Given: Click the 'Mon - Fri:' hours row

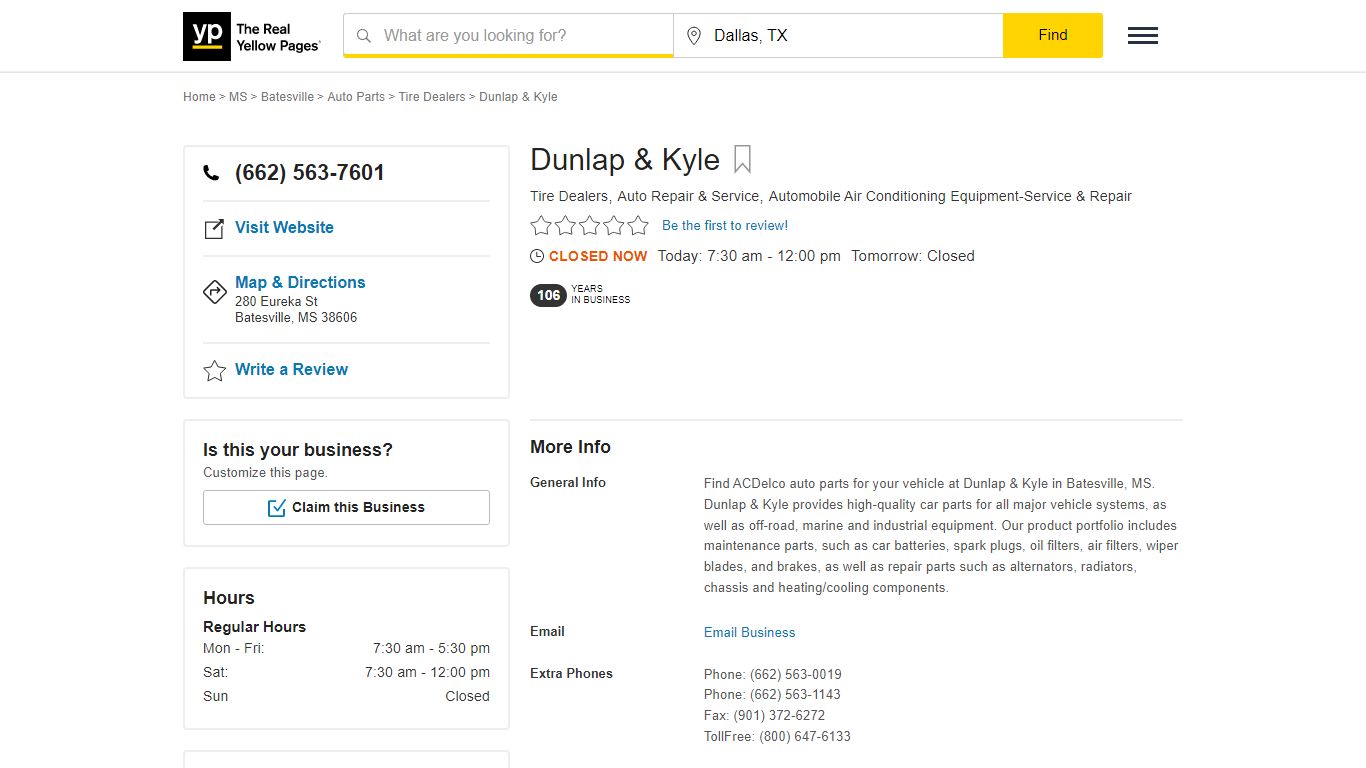Looking at the screenshot, I should click(346, 648).
